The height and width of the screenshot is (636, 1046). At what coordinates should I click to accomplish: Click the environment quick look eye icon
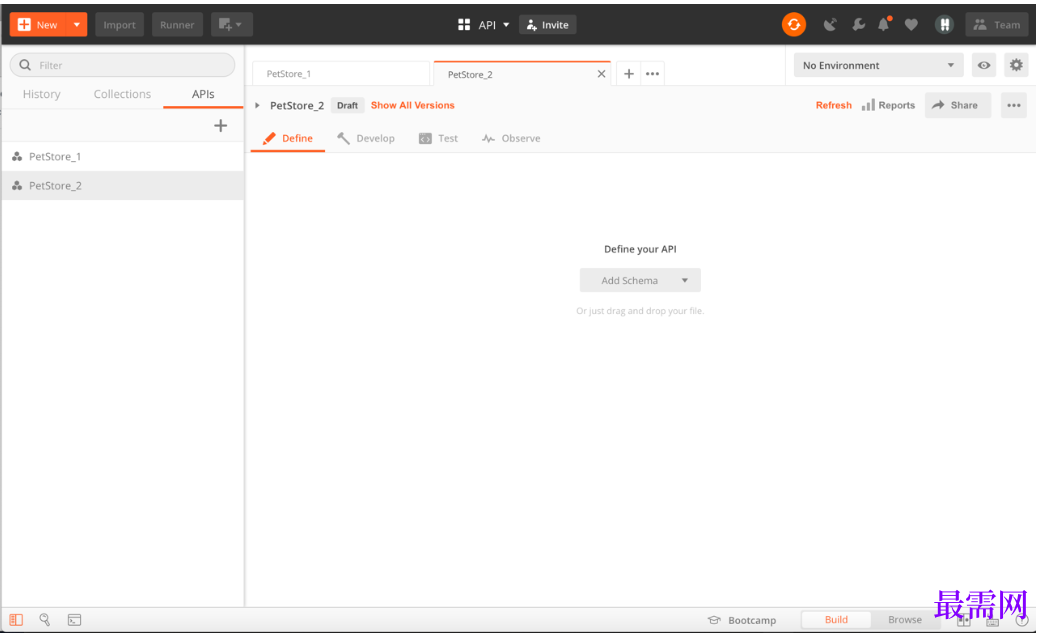click(x=984, y=65)
